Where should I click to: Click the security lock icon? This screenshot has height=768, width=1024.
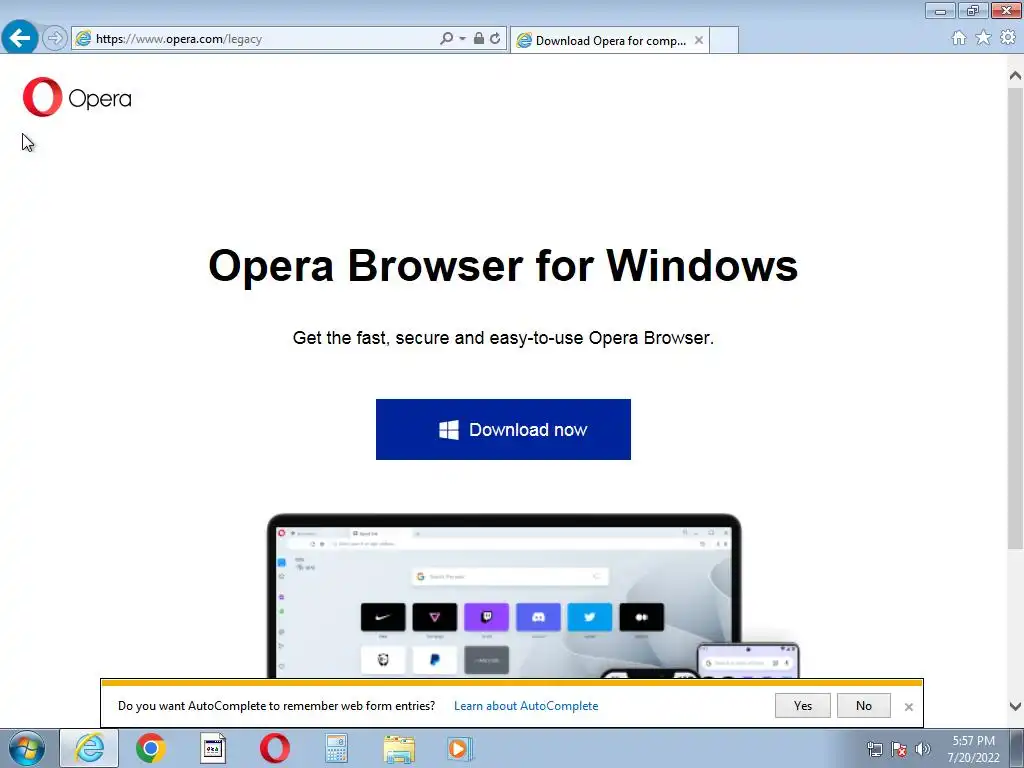click(479, 39)
